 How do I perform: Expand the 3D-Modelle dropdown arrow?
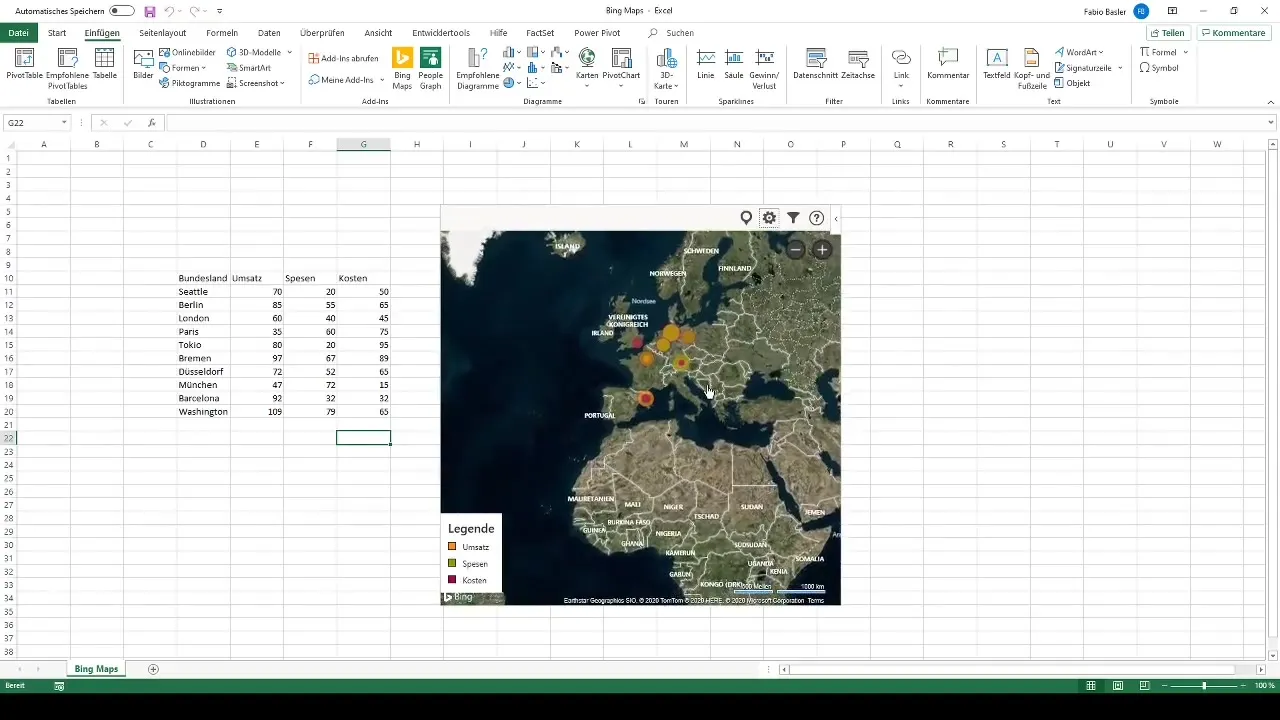(x=290, y=52)
